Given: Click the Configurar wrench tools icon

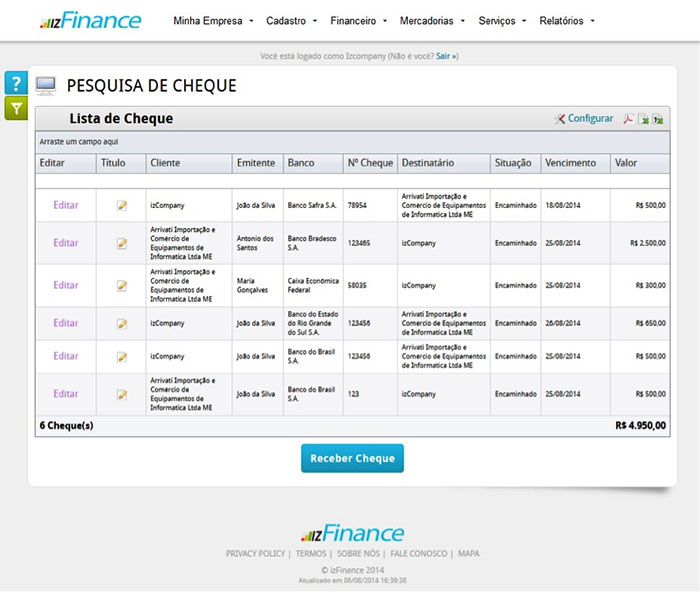Looking at the screenshot, I should (x=560, y=119).
